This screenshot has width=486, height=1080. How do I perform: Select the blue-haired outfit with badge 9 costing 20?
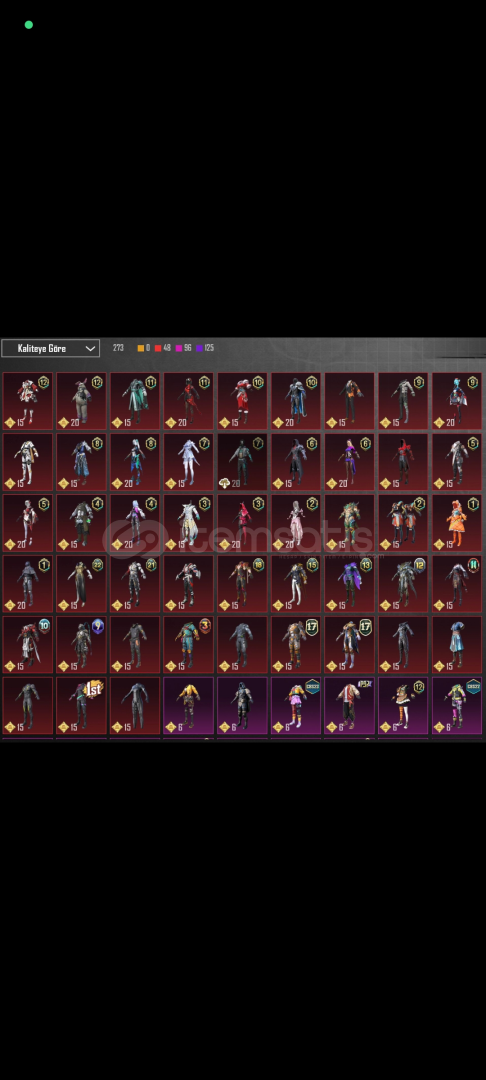(457, 402)
